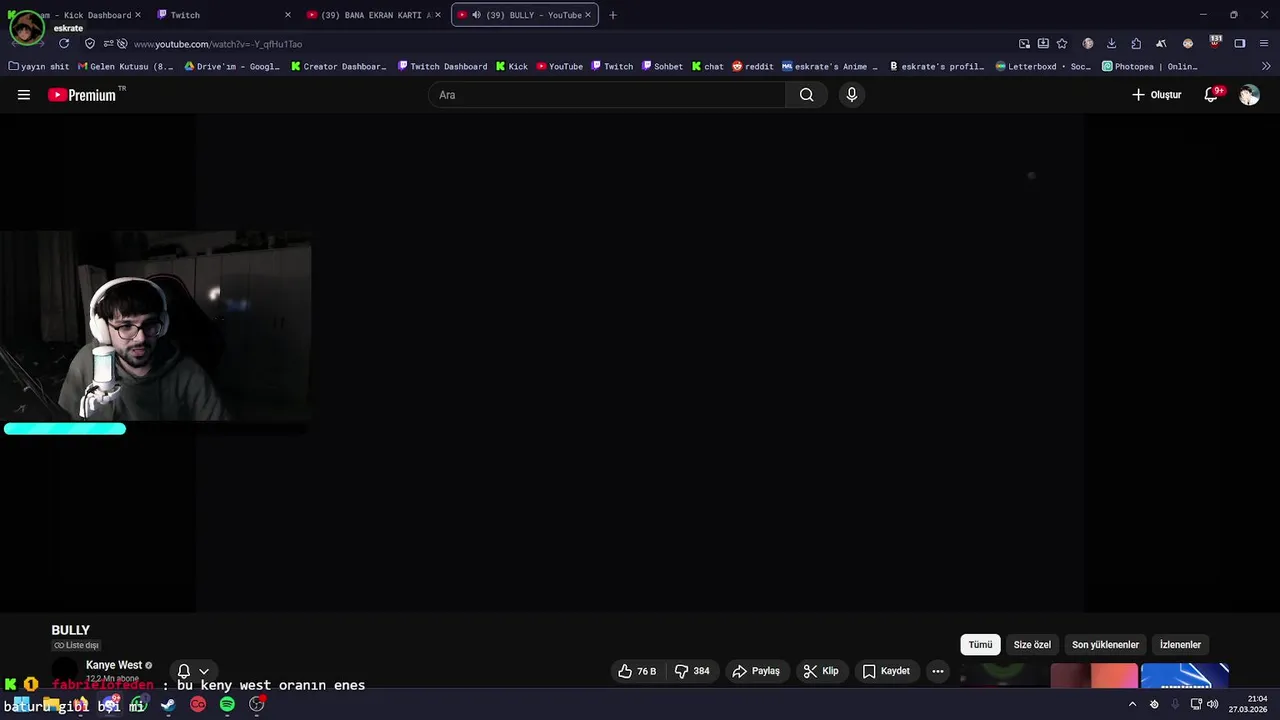Open YouTube notifications bell
The width and height of the screenshot is (1280, 720).
pos(1212,95)
